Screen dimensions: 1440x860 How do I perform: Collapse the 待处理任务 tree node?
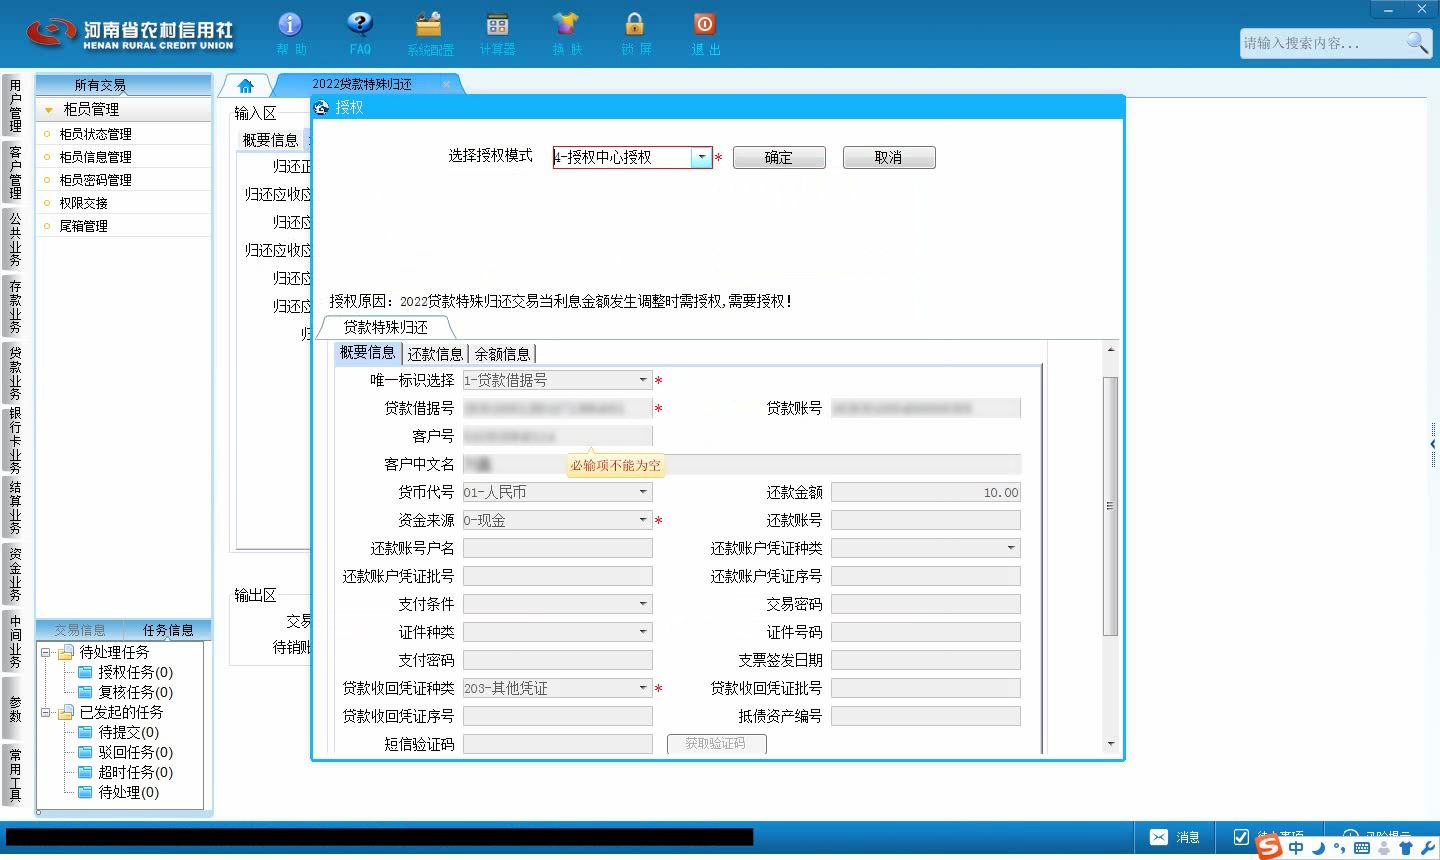(45, 652)
